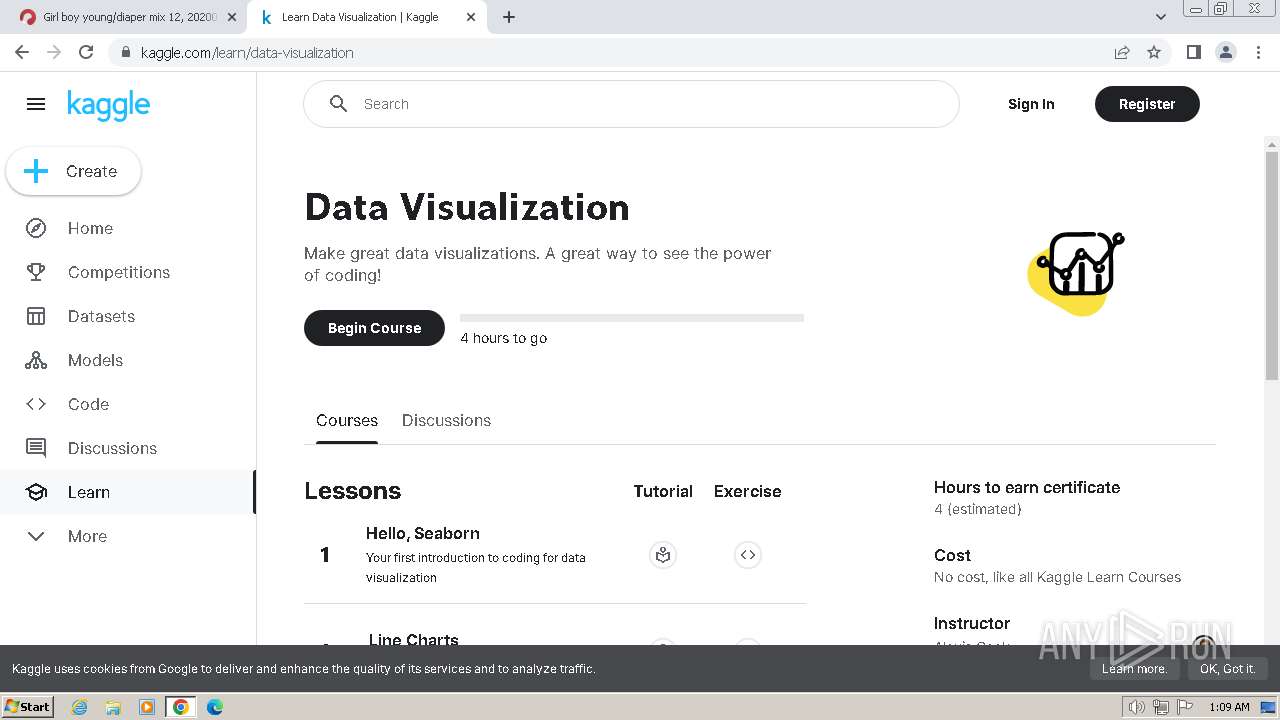Click the browser Back arrow

tap(22, 52)
